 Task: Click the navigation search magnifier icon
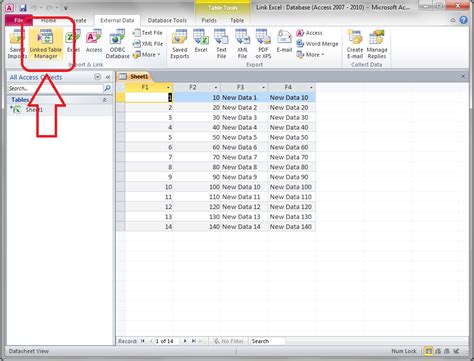tap(108, 88)
